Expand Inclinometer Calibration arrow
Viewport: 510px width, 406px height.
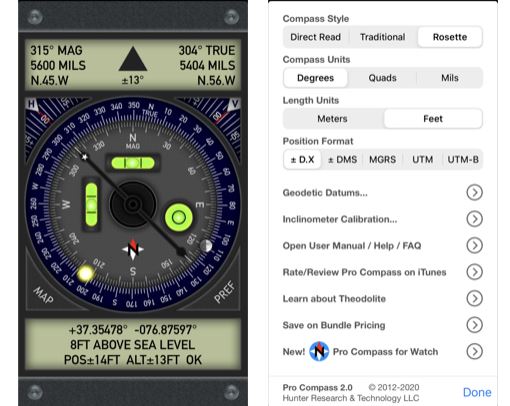pyautogui.click(x=474, y=219)
